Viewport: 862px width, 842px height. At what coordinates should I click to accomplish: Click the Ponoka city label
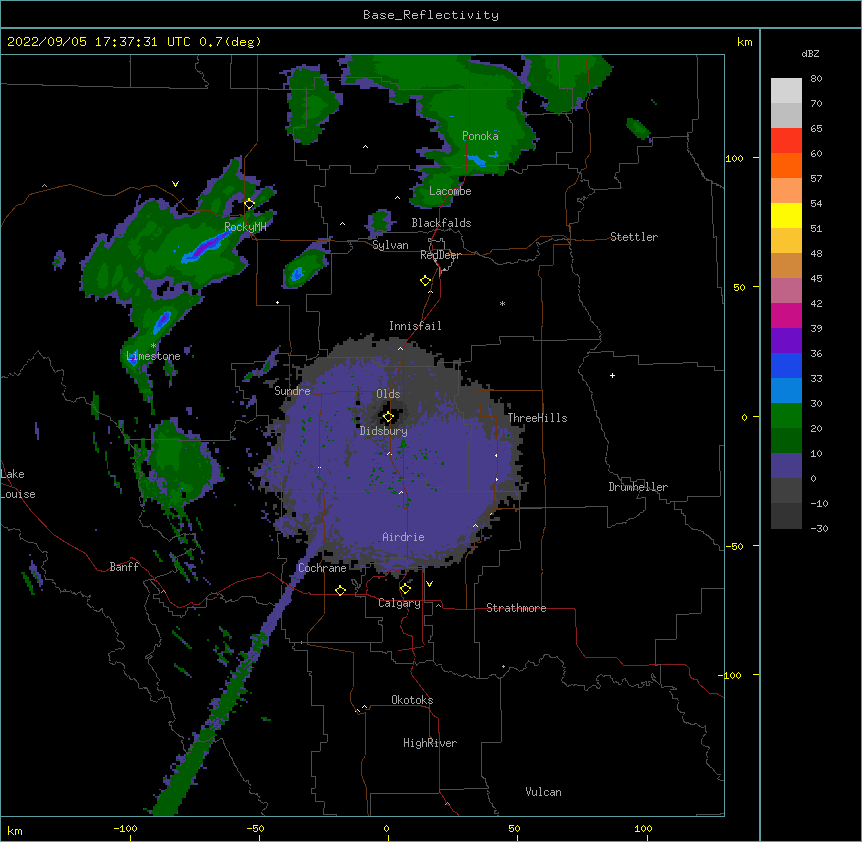480,136
